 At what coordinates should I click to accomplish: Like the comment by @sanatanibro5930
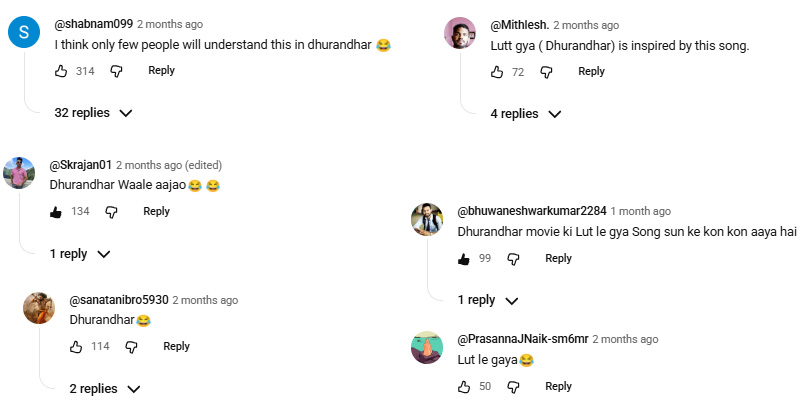(75, 347)
